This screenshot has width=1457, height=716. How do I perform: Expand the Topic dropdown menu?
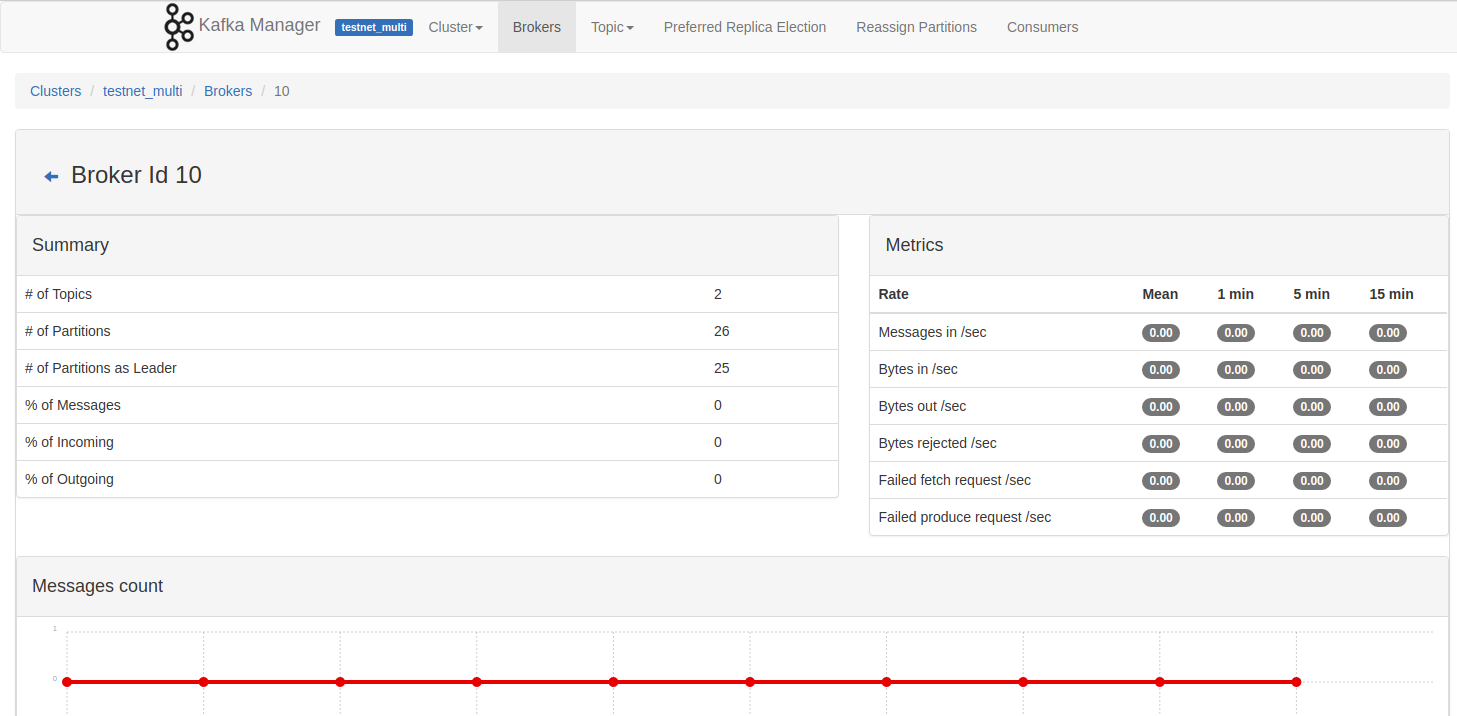tap(612, 27)
